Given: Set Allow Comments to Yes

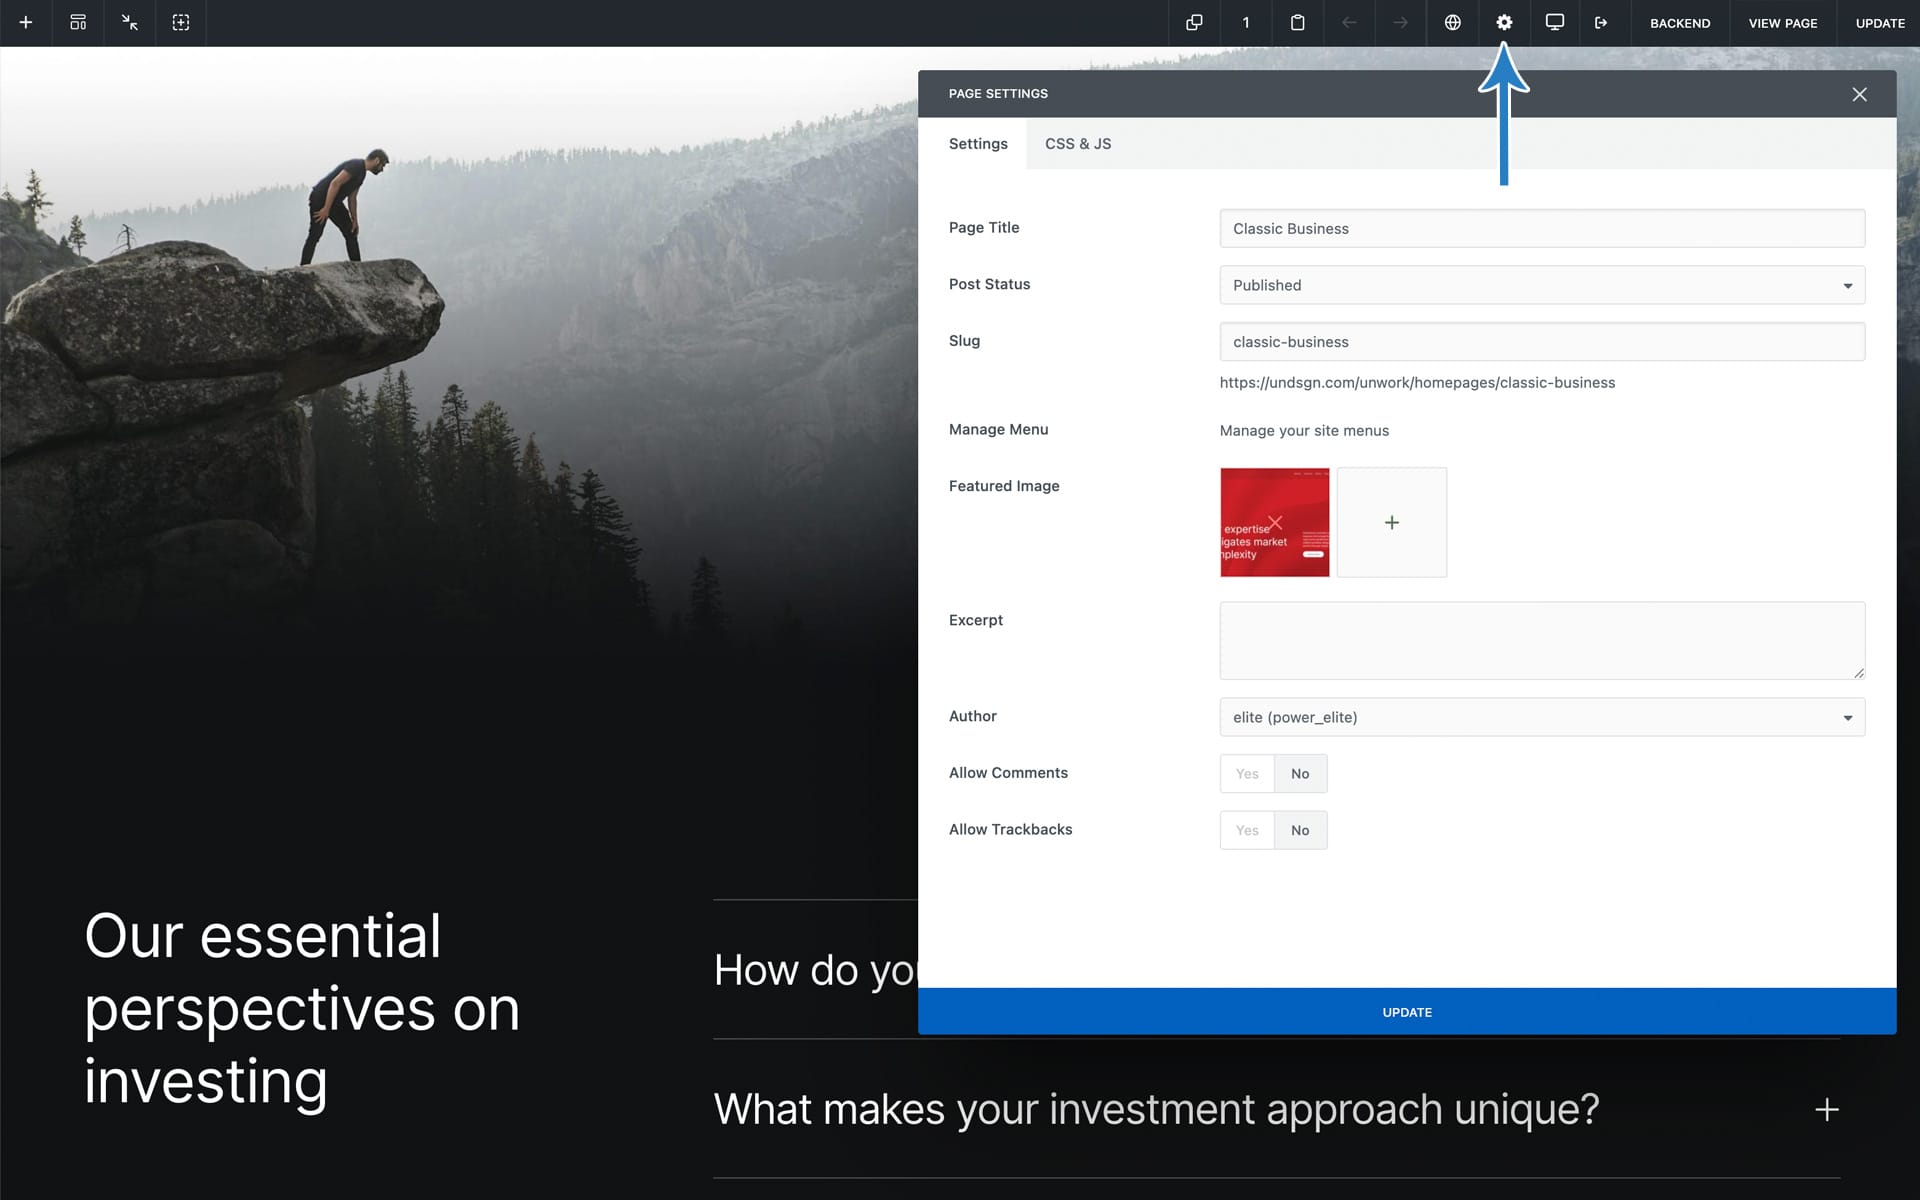Looking at the screenshot, I should 1246,773.
